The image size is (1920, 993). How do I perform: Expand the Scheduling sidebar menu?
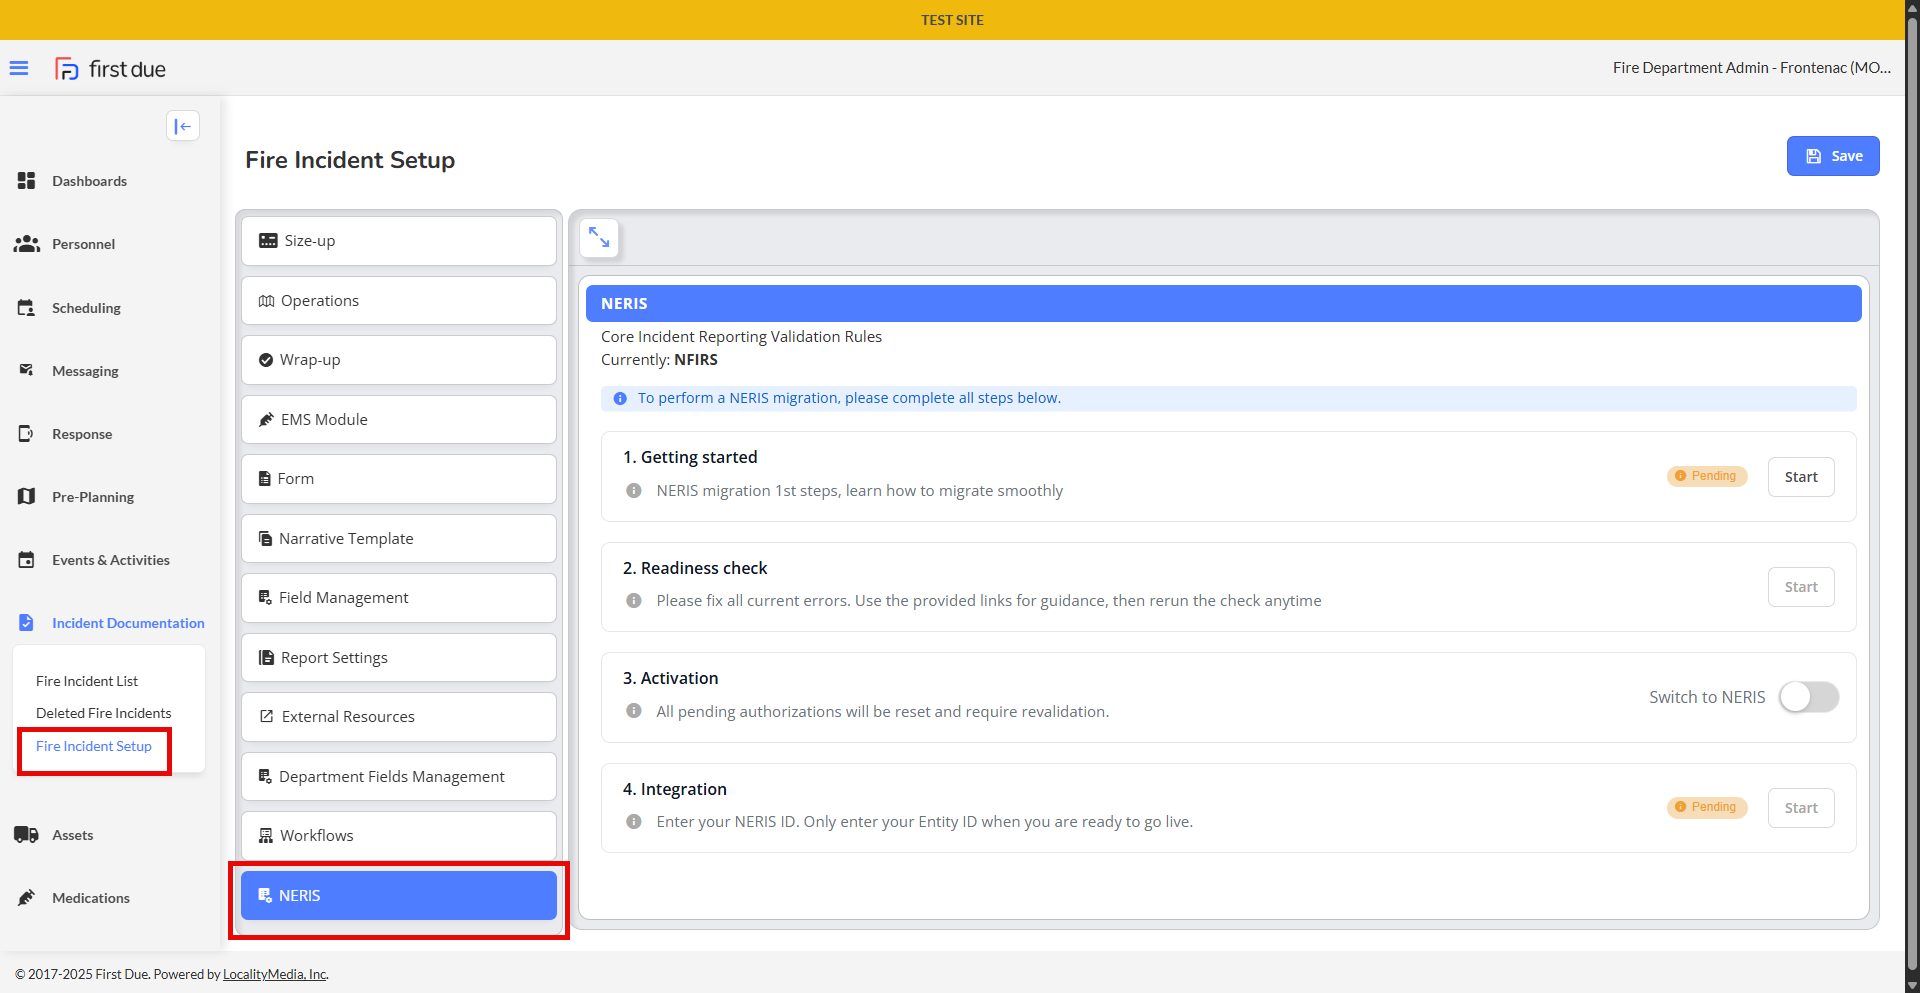(86, 308)
